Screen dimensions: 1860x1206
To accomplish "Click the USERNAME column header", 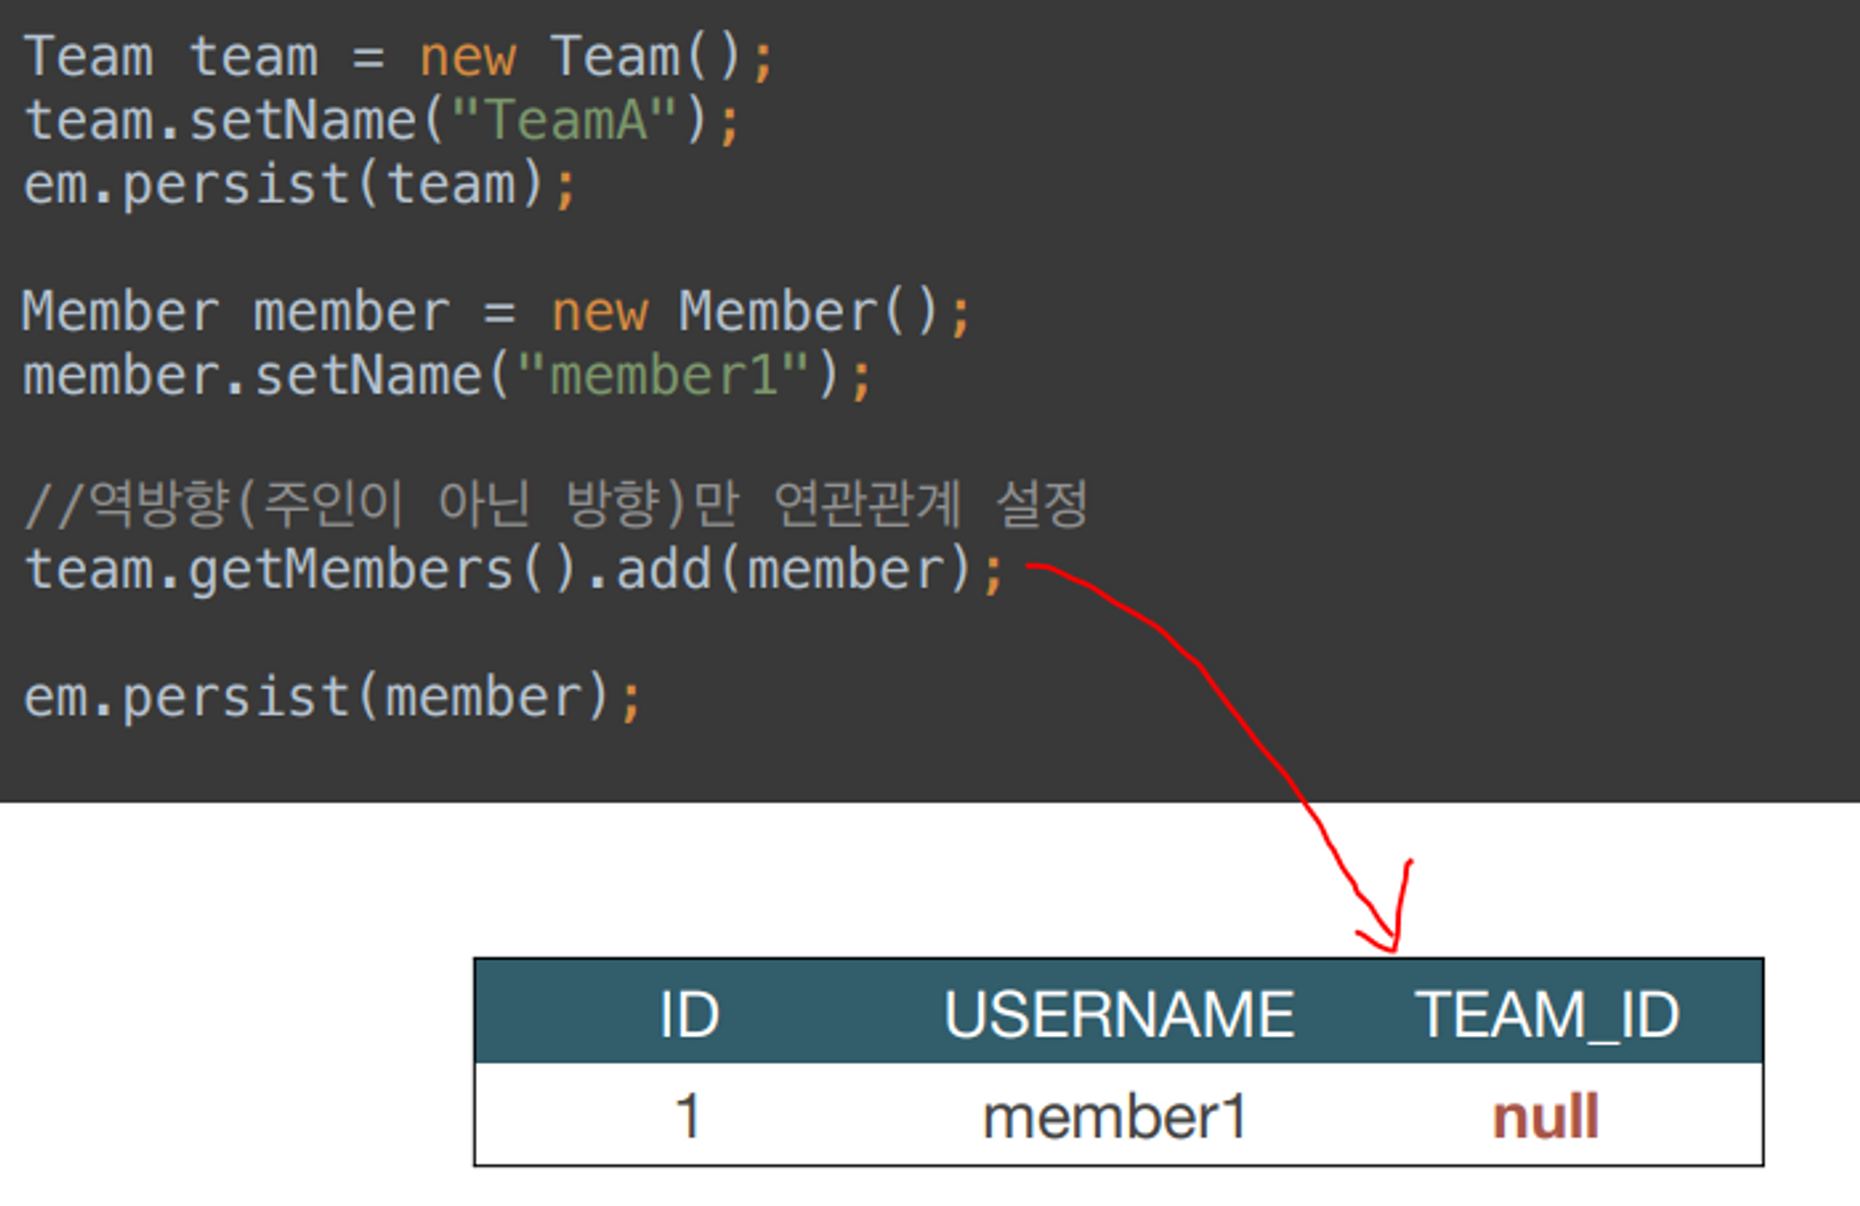I will [x=1119, y=1014].
